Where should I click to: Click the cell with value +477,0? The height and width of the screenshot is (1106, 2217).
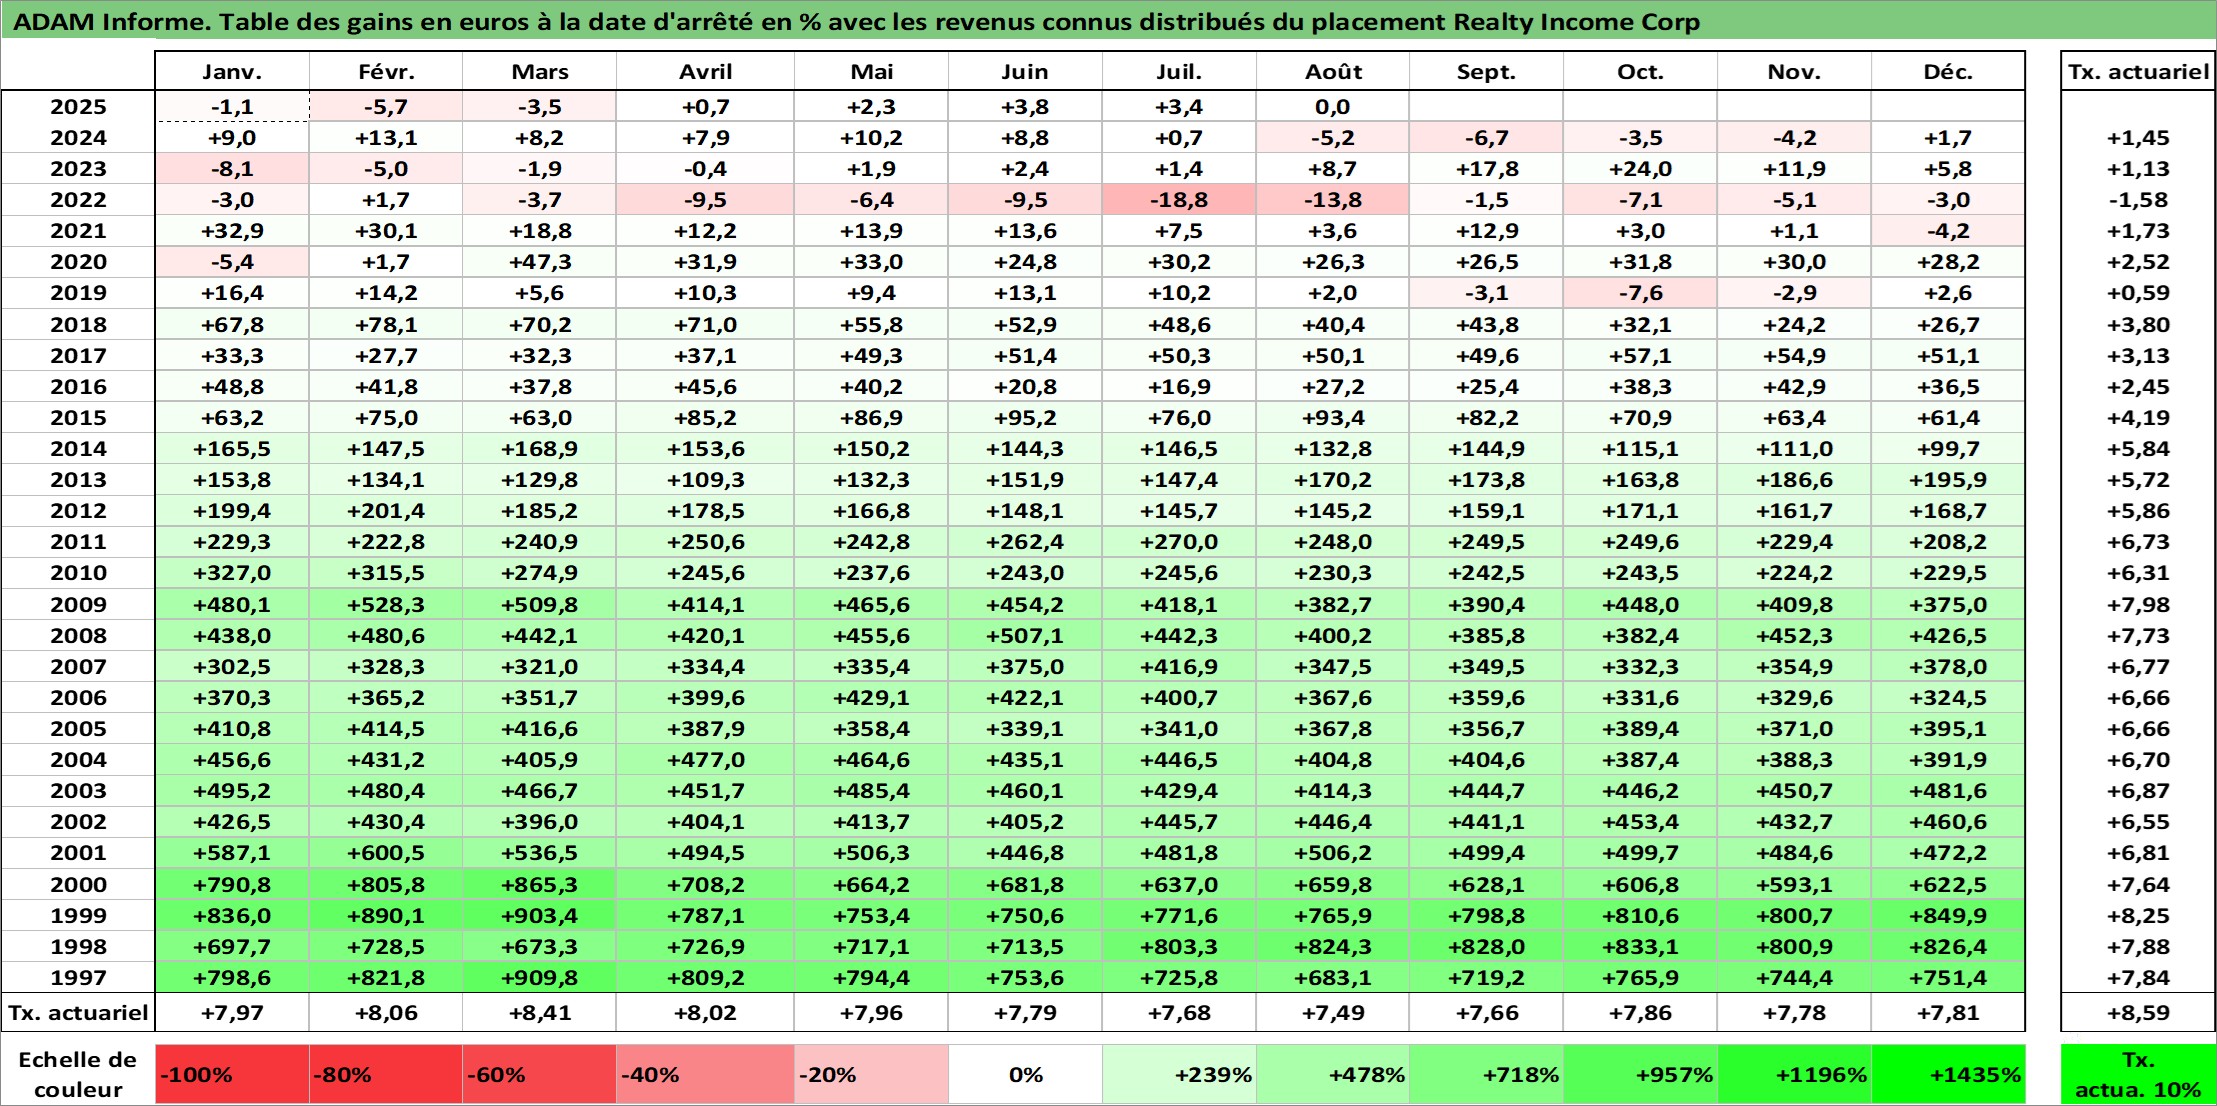pos(705,760)
